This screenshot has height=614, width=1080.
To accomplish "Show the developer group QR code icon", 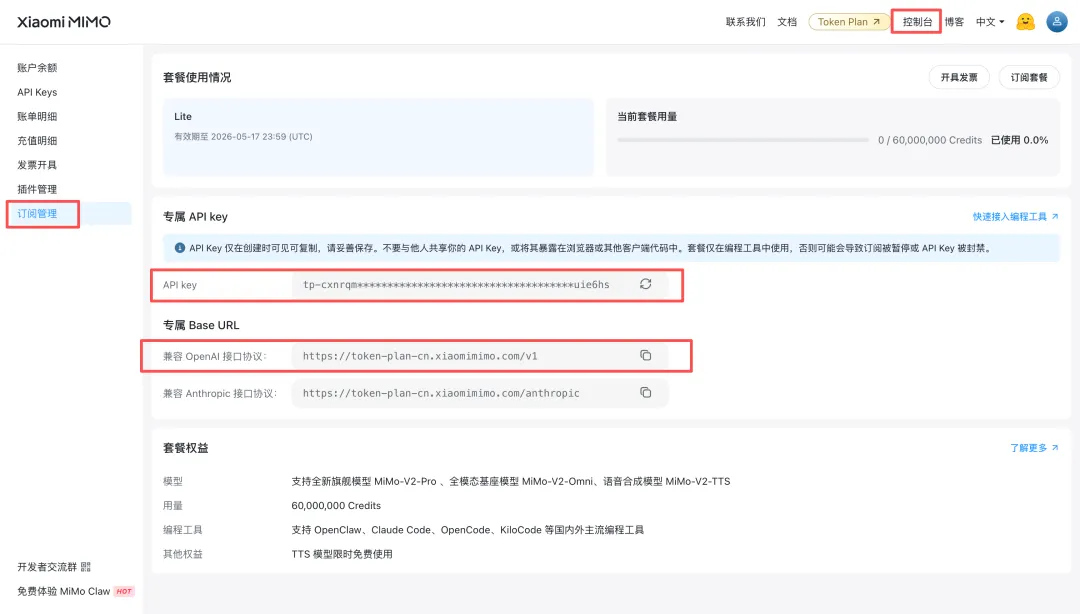I will [86, 566].
